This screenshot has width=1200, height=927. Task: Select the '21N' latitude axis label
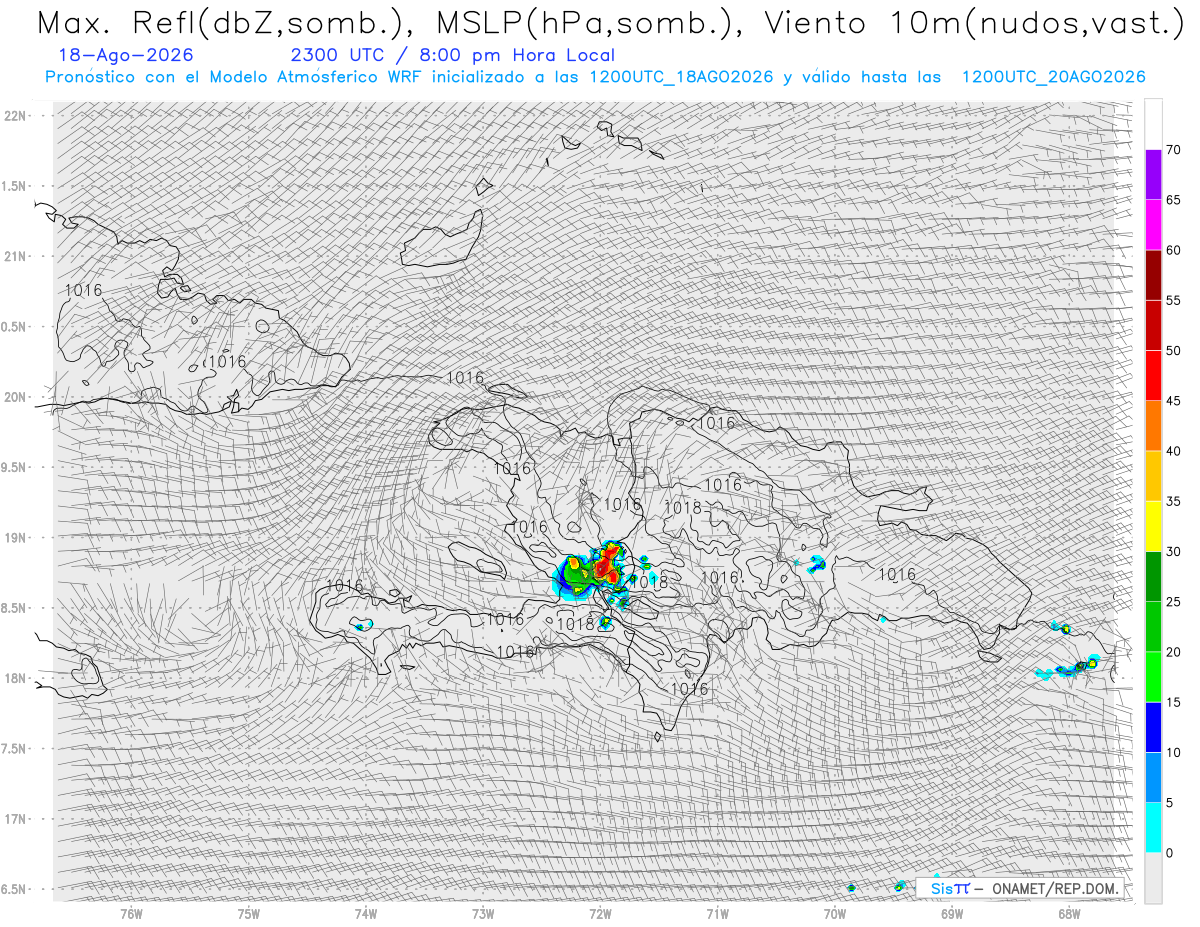tap(17, 256)
